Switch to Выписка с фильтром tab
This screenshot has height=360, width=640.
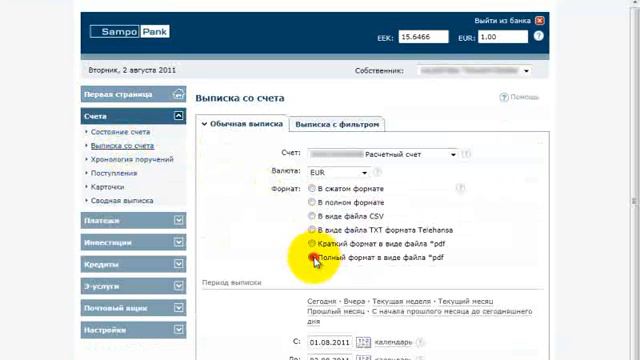pyautogui.click(x=337, y=124)
